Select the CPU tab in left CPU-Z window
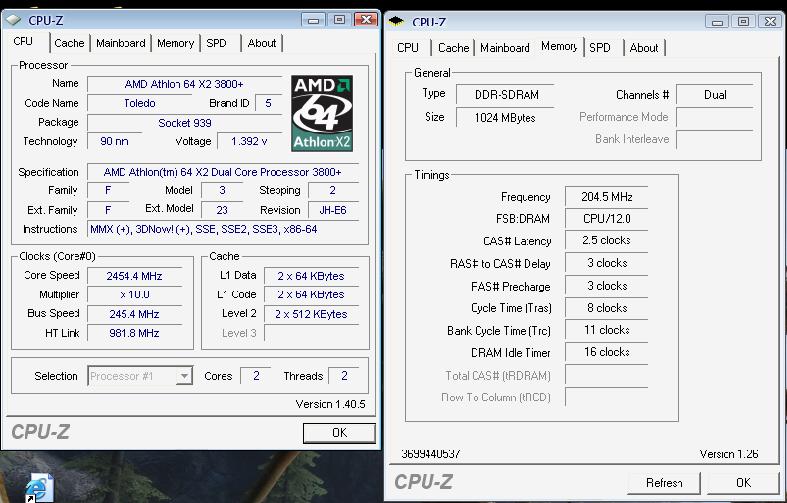 point(23,41)
